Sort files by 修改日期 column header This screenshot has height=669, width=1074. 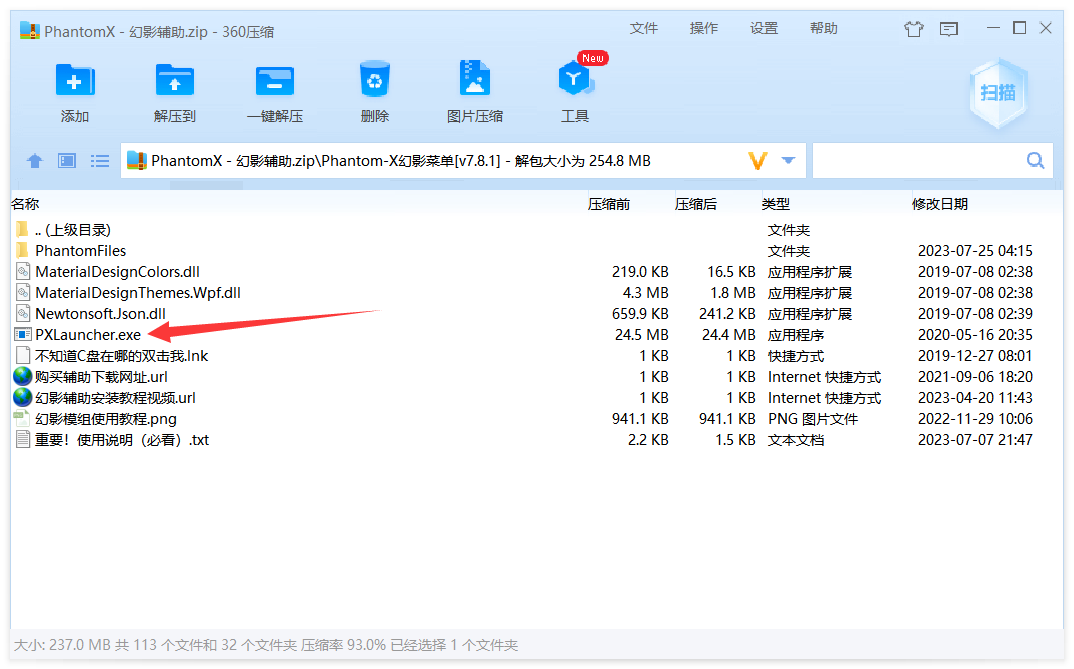coord(939,204)
